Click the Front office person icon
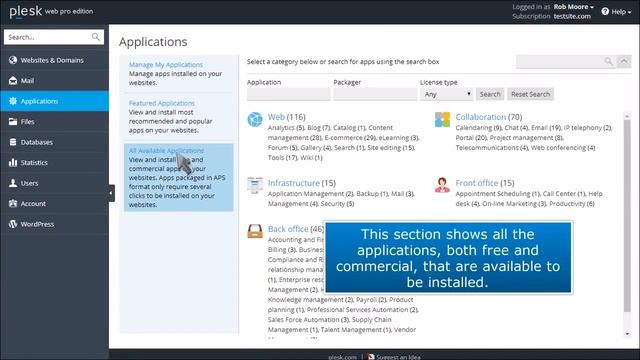 [442, 185]
